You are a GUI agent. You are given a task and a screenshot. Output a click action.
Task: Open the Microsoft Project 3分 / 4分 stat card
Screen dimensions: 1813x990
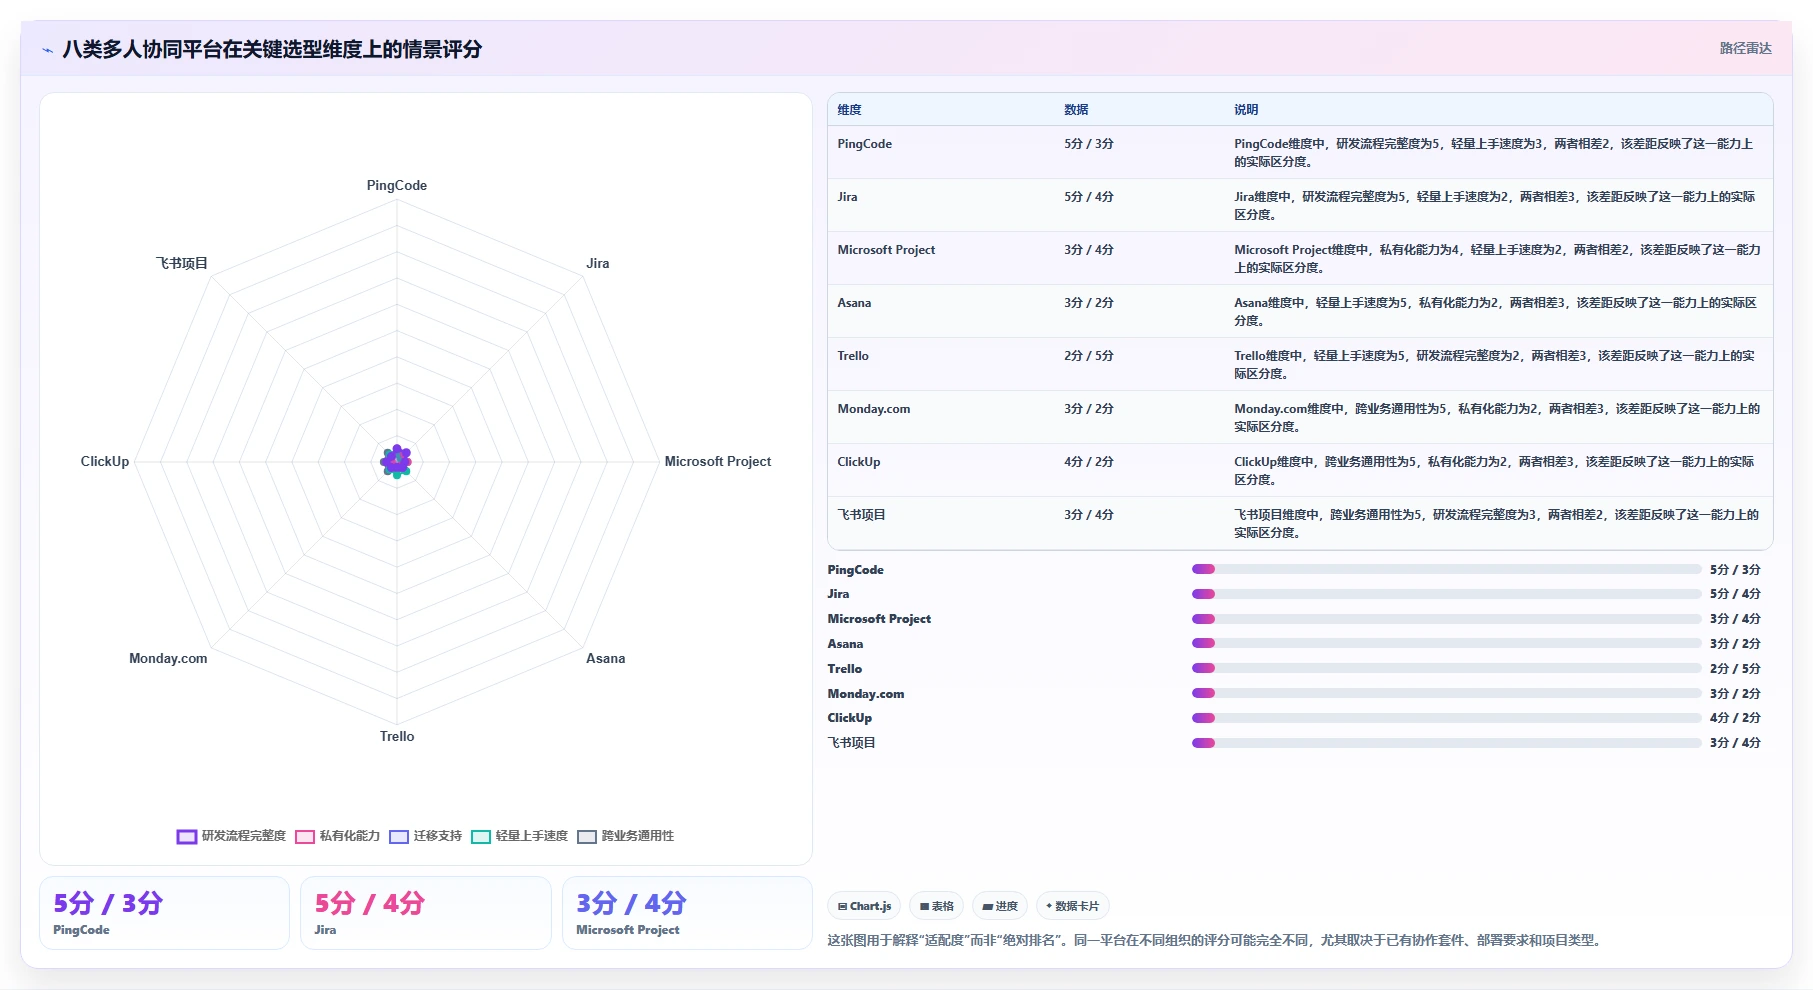pyautogui.click(x=687, y=913)
